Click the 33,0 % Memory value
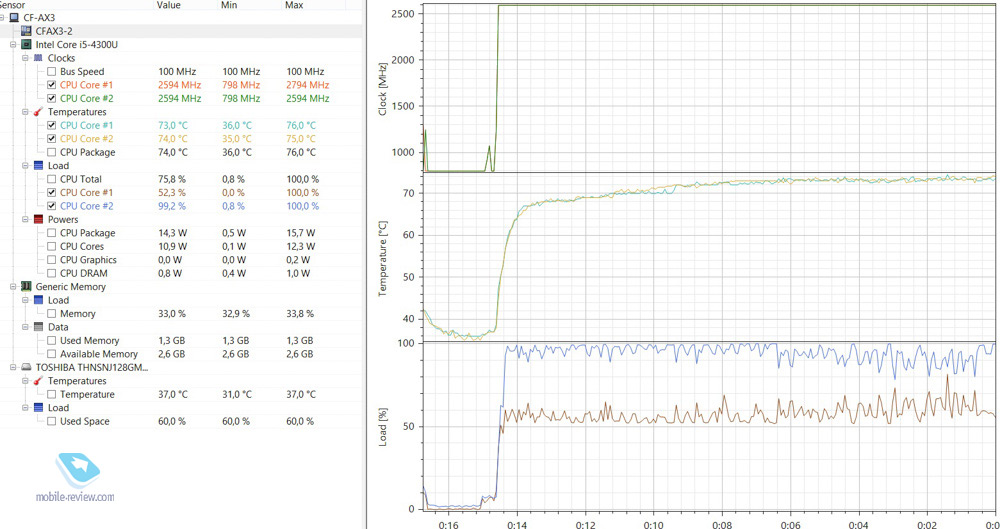This screenshot has width=1000, height=529. click(172, 313)
